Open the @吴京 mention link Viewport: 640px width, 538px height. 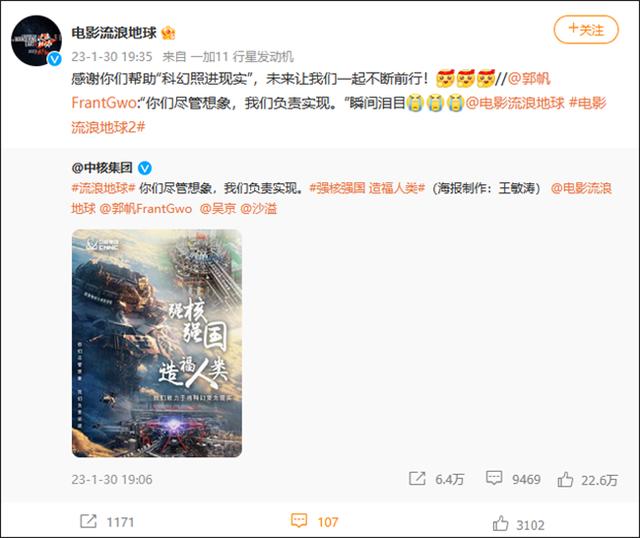pos(218,209)
